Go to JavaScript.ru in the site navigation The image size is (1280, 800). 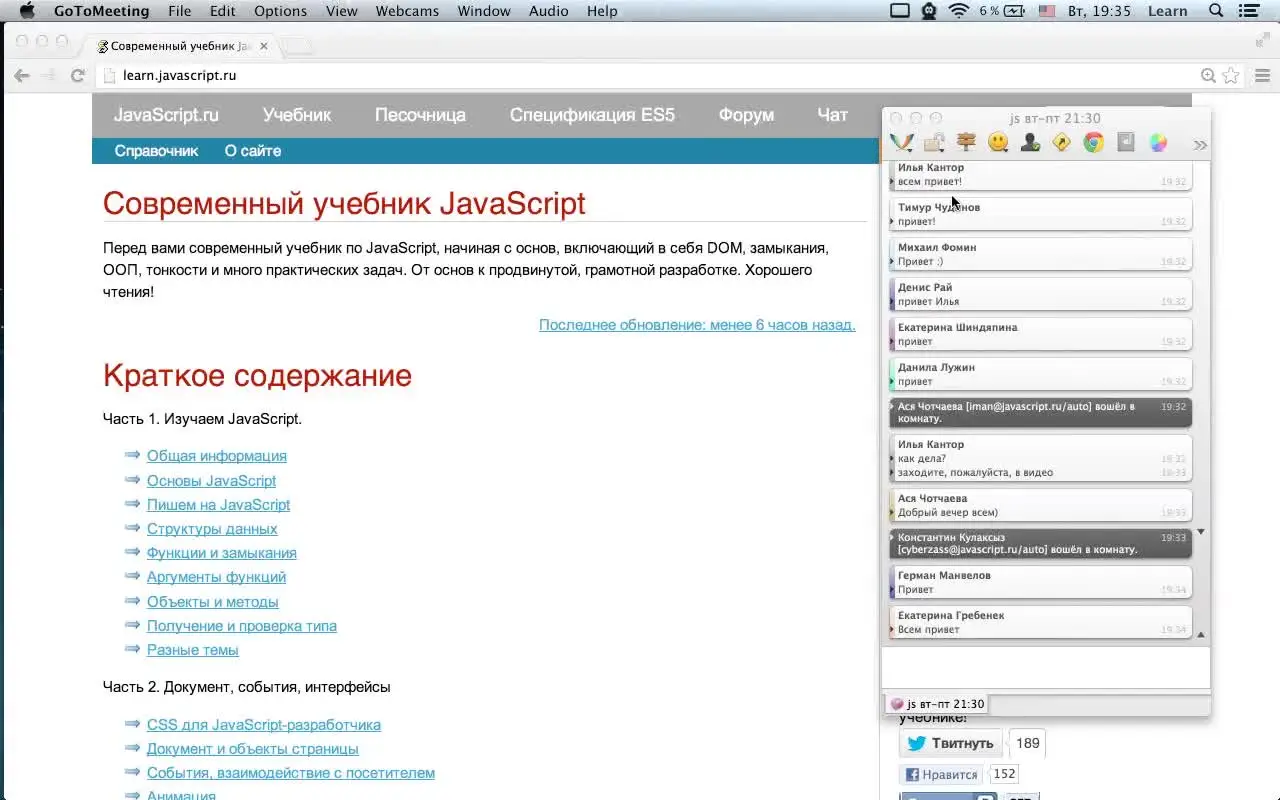coord(166,115)
